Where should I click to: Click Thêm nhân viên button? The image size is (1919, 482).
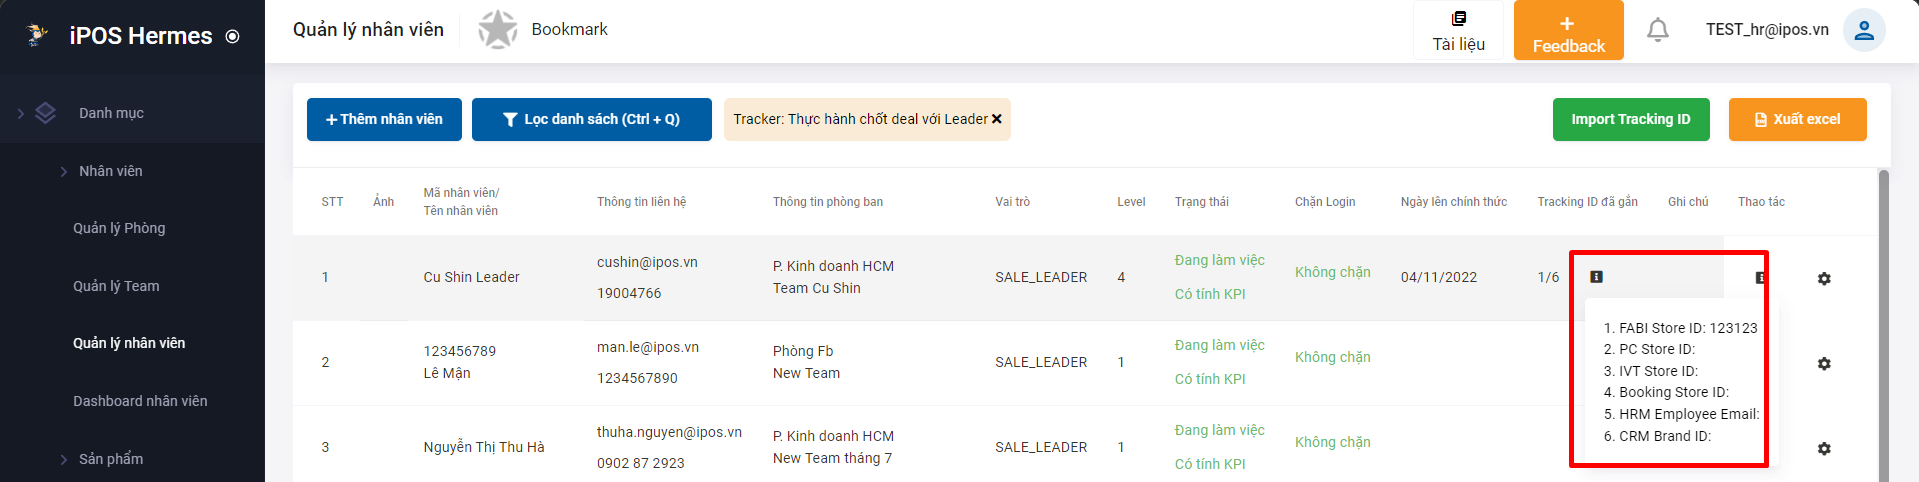click(x=384, y=119)
